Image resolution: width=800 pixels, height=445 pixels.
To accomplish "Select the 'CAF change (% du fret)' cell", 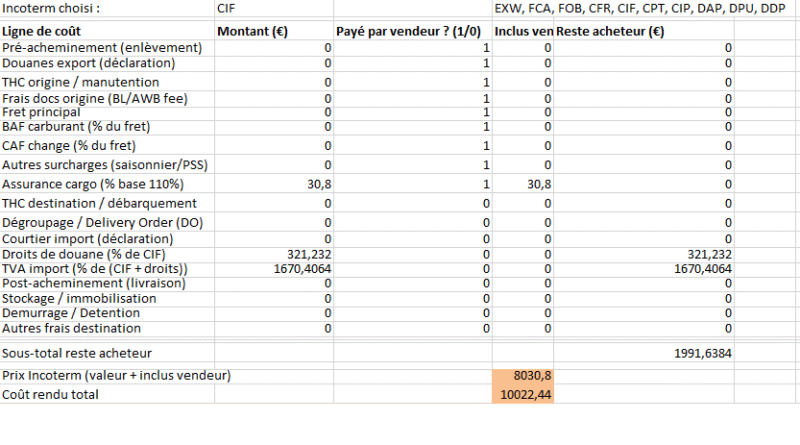I will click(x=107, y=146).
